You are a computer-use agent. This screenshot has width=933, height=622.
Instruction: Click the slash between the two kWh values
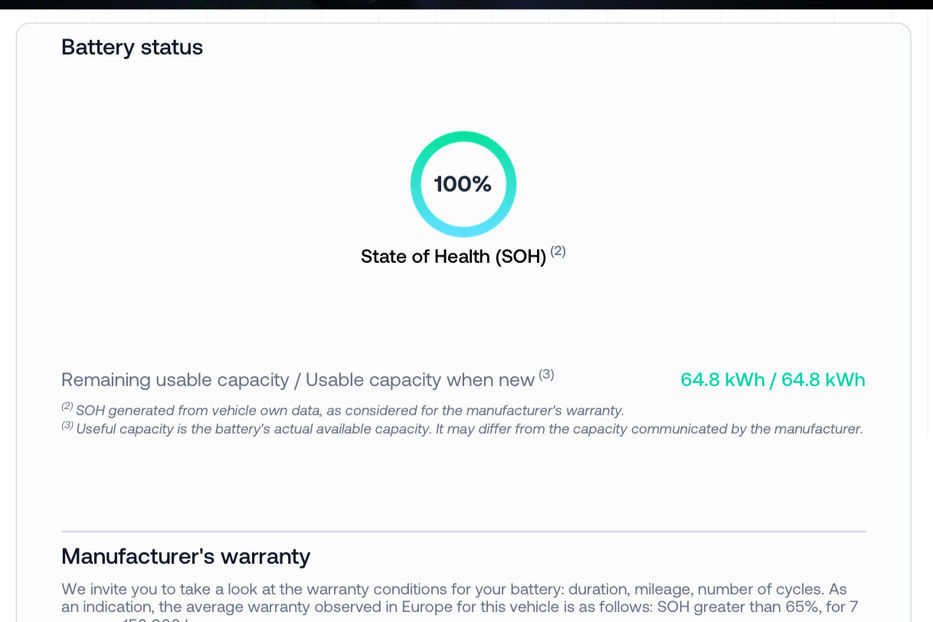click(773, 380)
